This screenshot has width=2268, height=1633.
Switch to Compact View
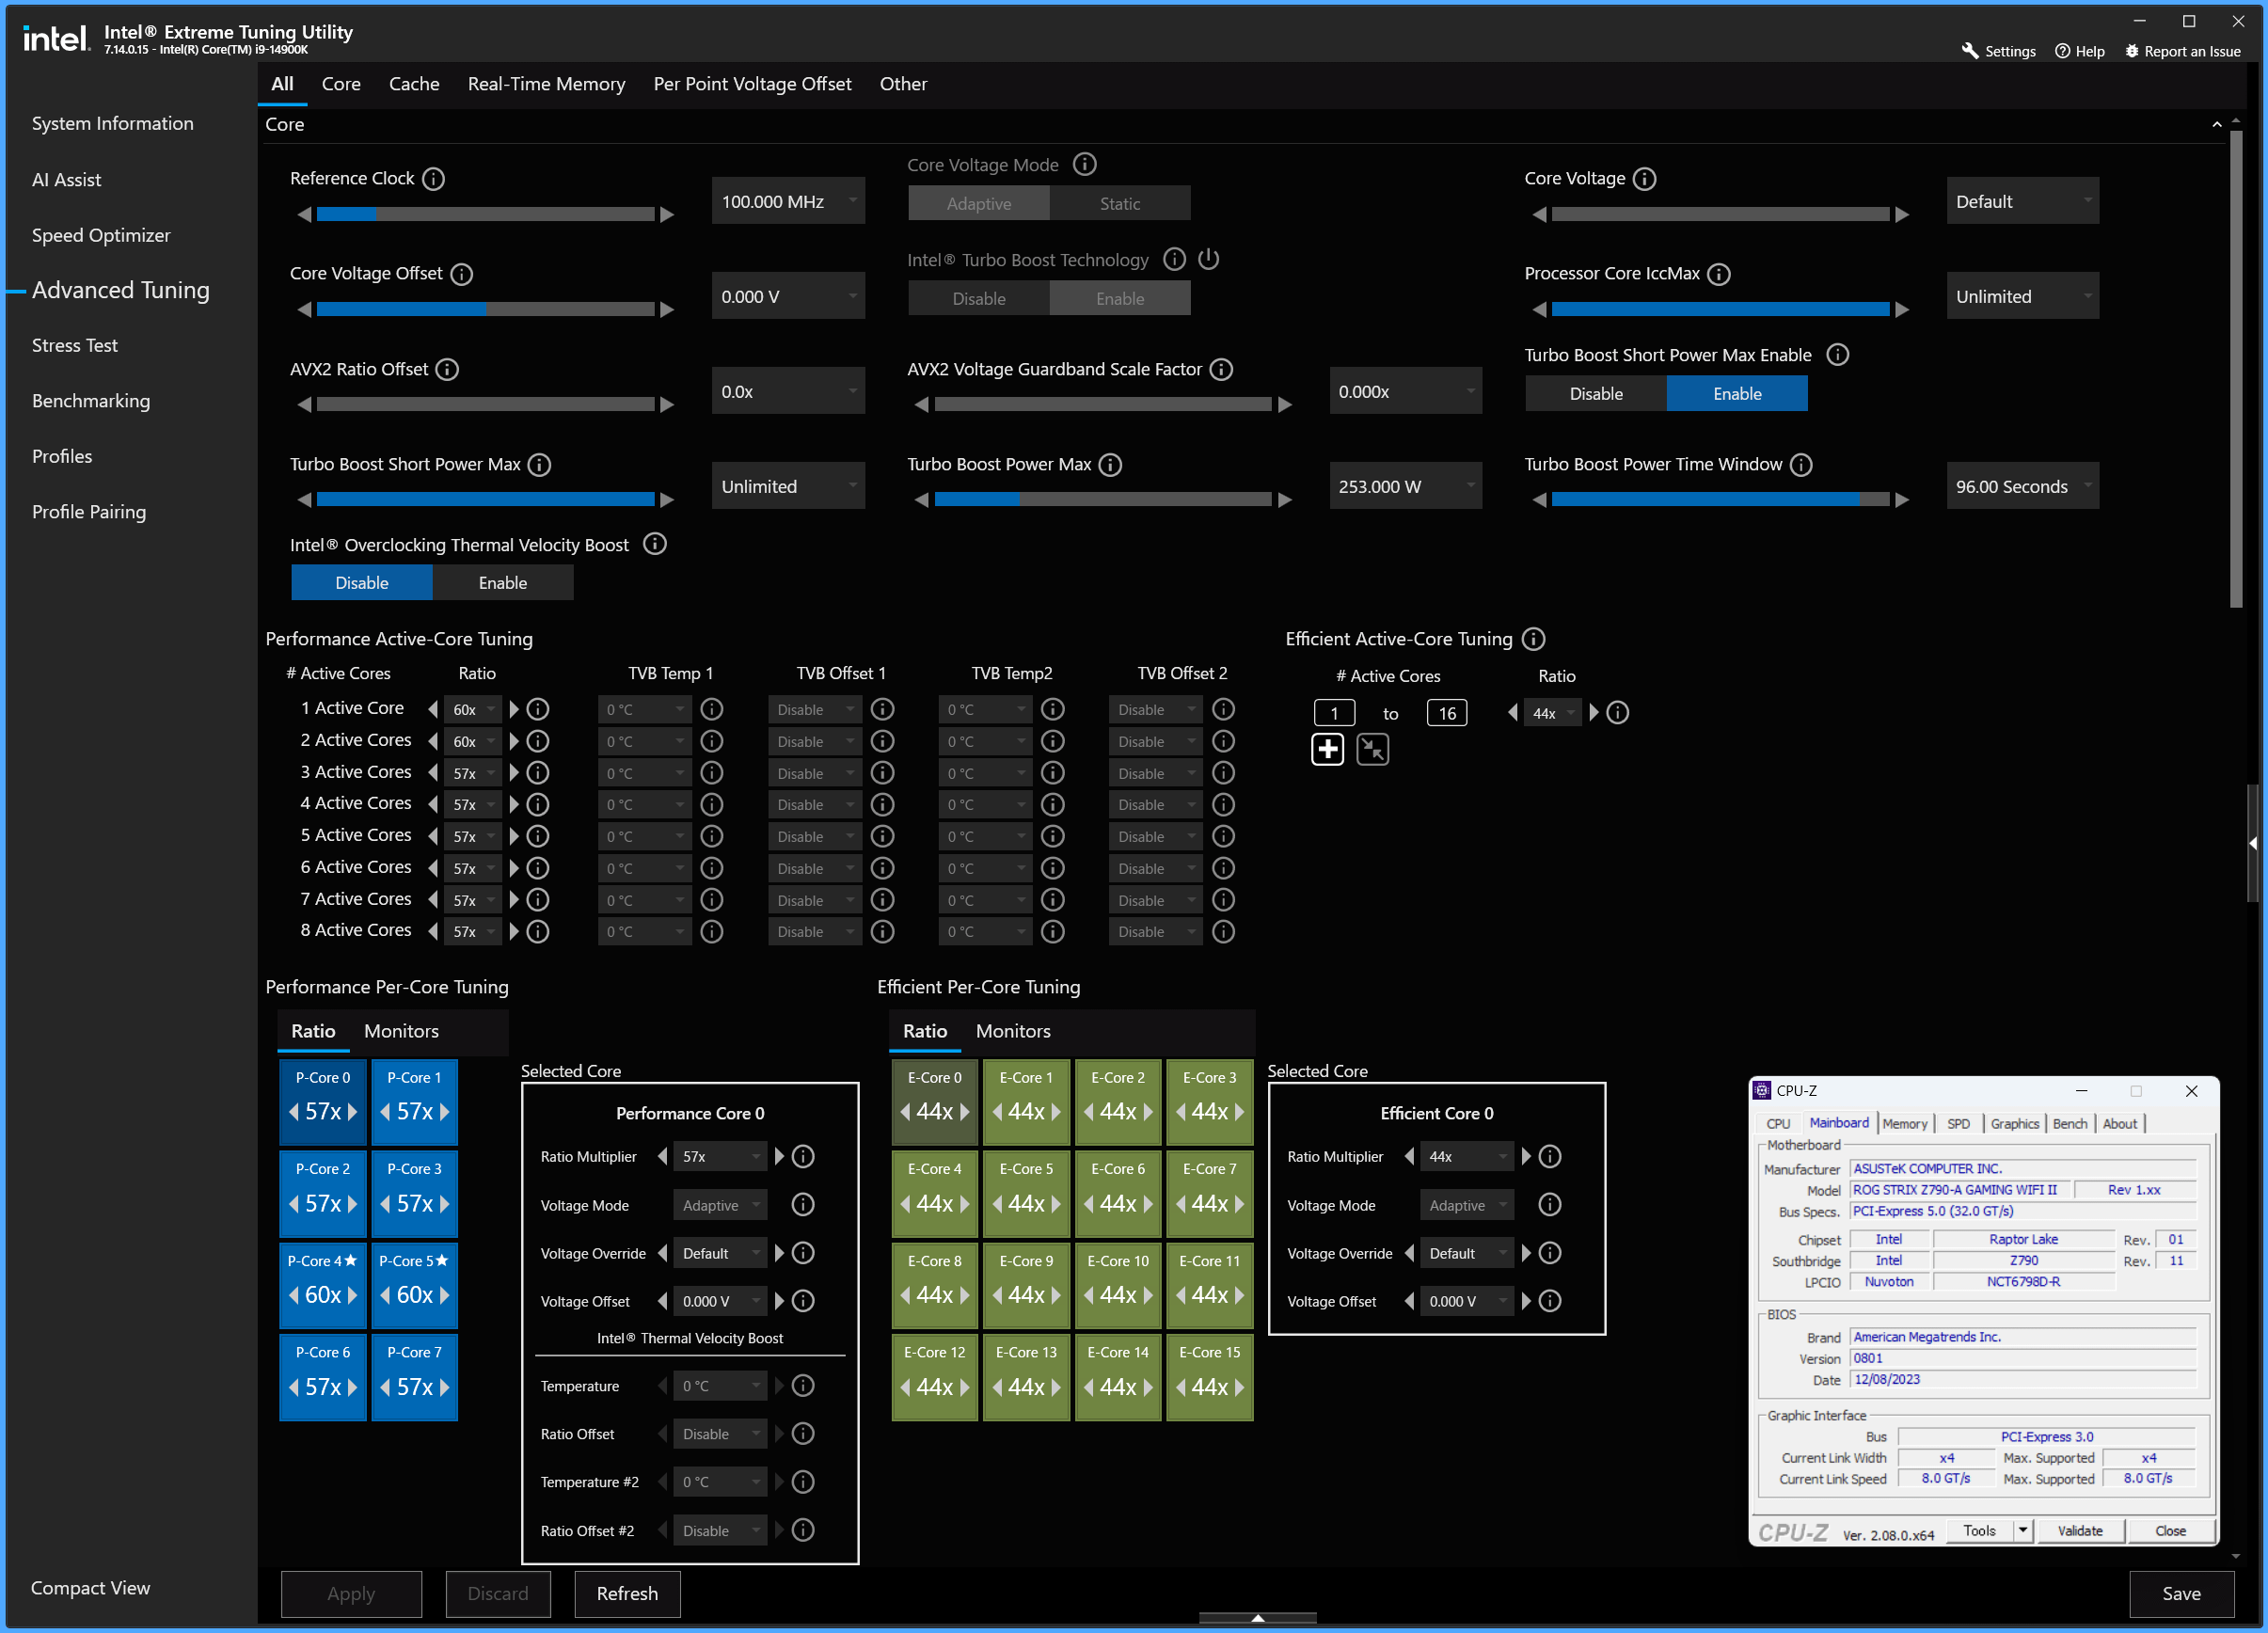tap(90, 1587)
